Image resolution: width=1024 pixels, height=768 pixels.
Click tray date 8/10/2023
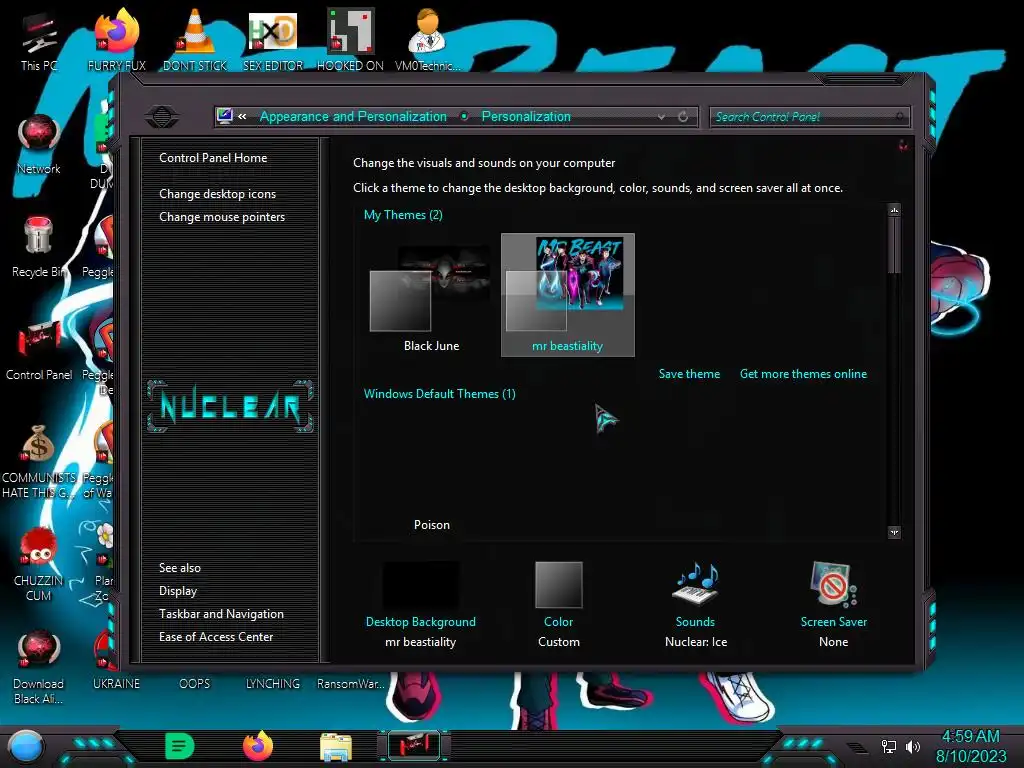[971, 756]
